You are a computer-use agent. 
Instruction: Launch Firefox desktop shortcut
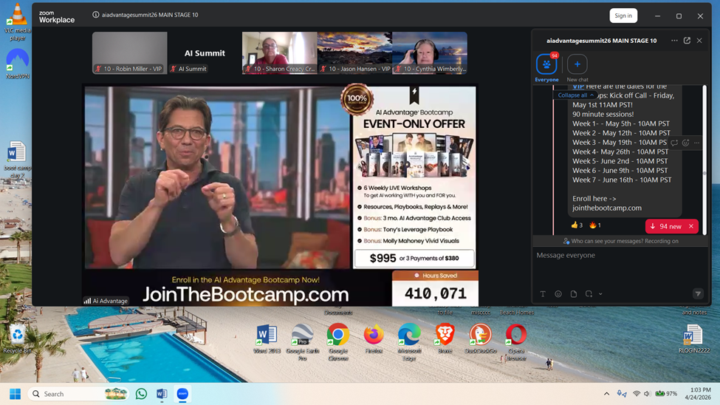(374, 339)
